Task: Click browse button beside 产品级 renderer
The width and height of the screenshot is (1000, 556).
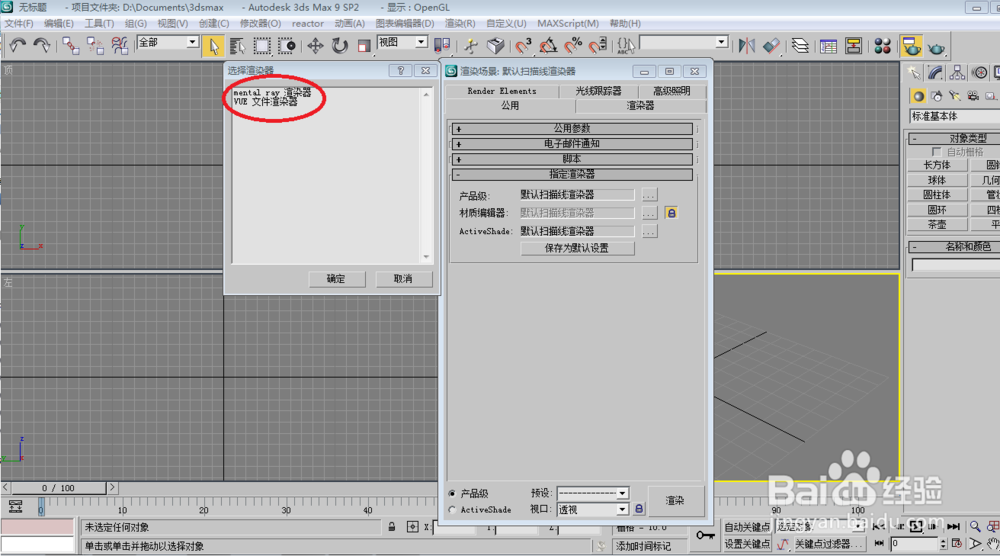Action: coord(649,195)
